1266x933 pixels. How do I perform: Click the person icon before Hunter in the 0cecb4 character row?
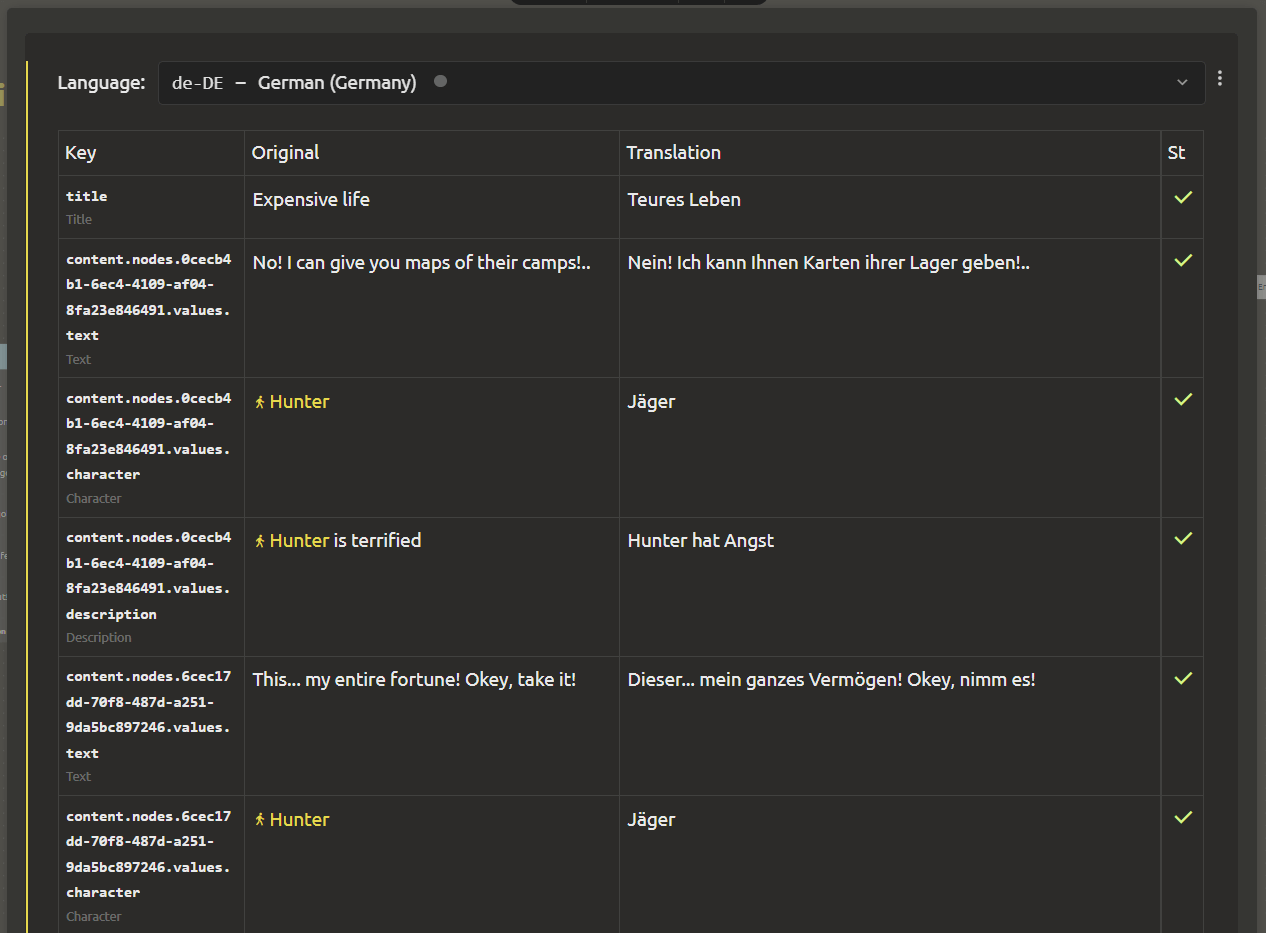tap(260, 402)
